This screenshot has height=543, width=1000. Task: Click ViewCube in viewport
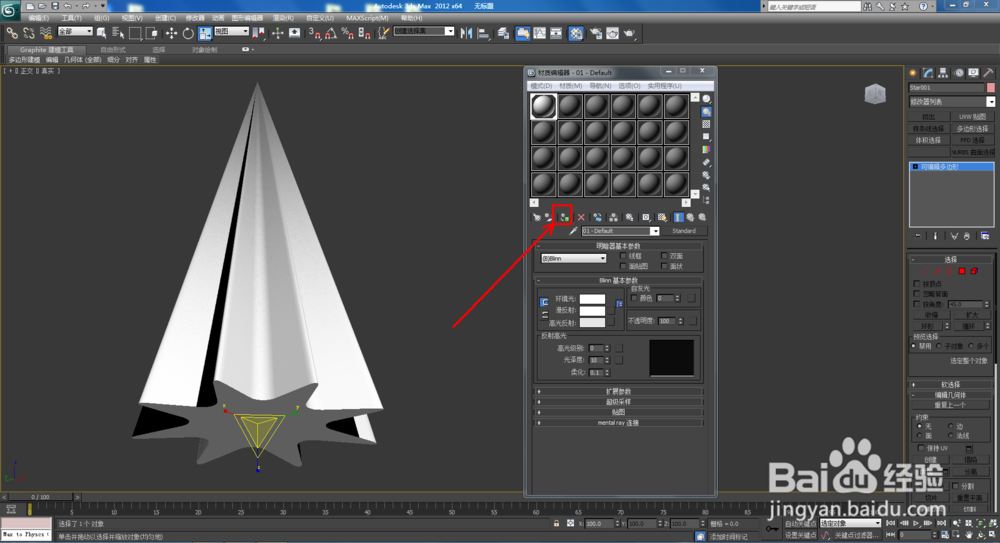(x=875, y=94)
